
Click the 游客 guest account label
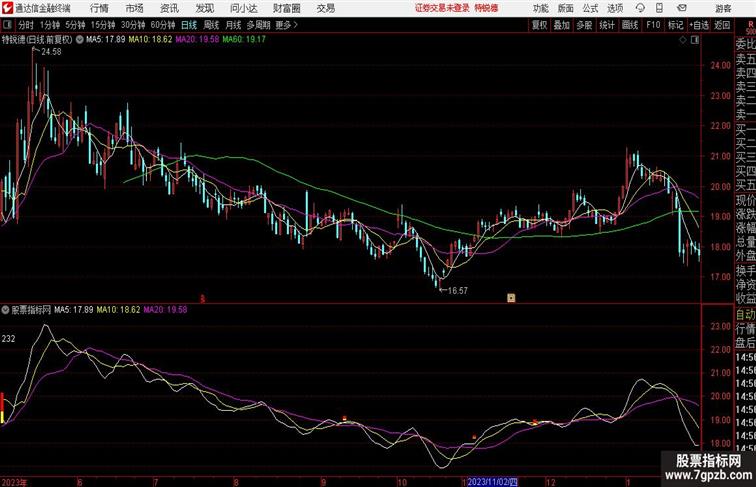pos(723,8)
